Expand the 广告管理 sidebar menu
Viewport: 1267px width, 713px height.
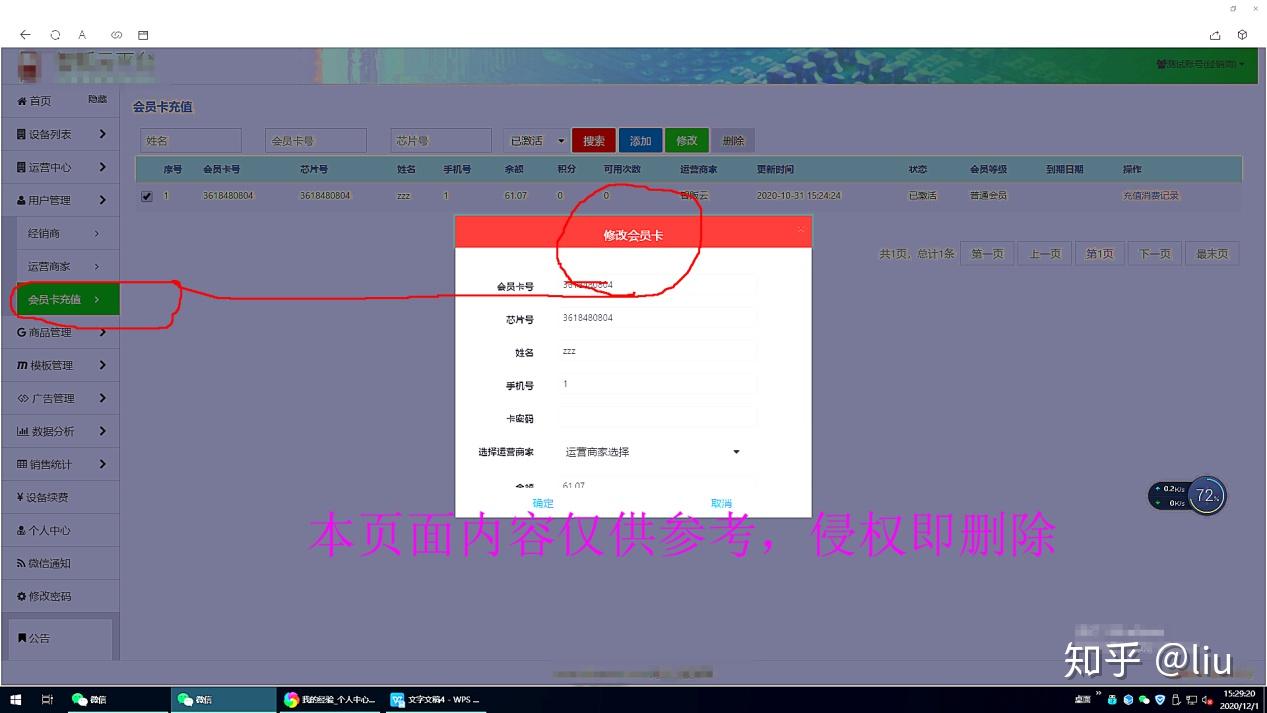pos(60,398)
